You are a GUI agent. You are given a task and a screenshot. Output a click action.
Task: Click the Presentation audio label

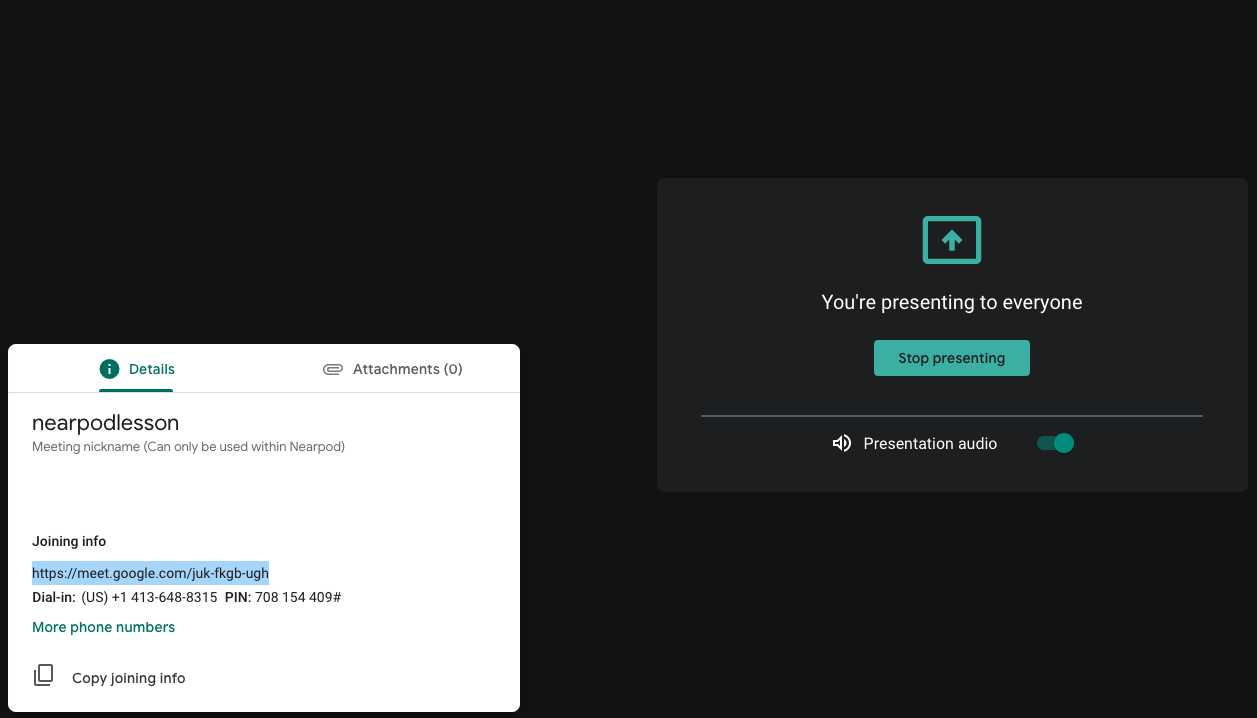point(930,444)
